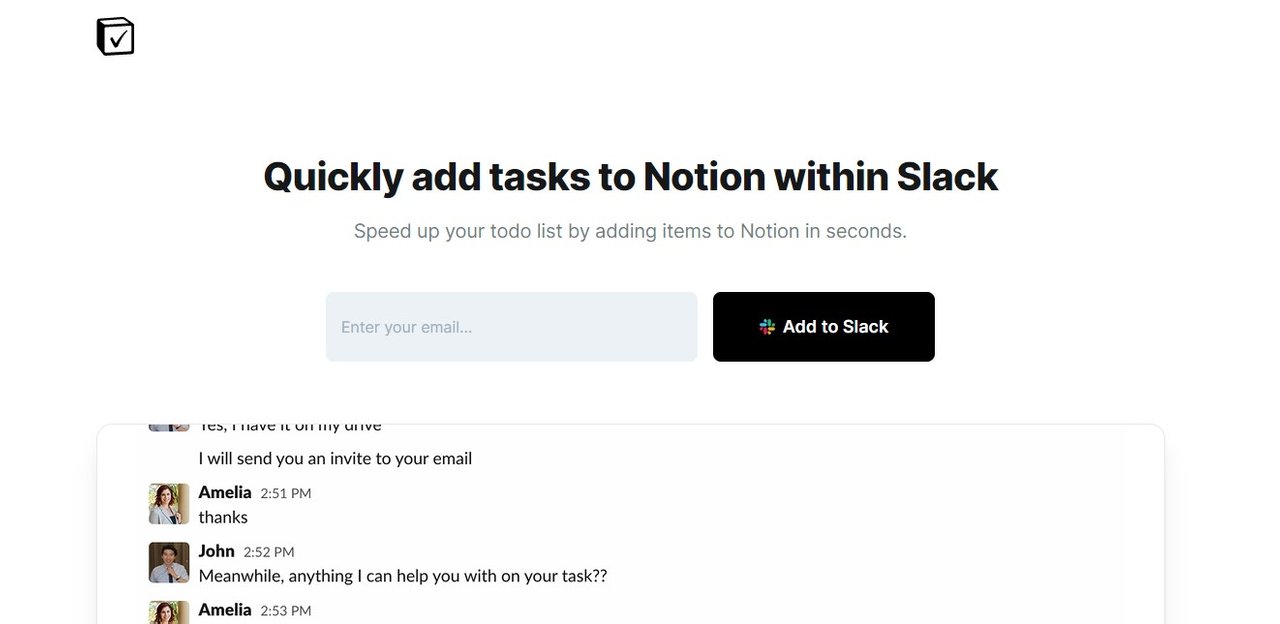
Task: Click the 2:52 PM timestamp
Action: [x=269, y=552]
